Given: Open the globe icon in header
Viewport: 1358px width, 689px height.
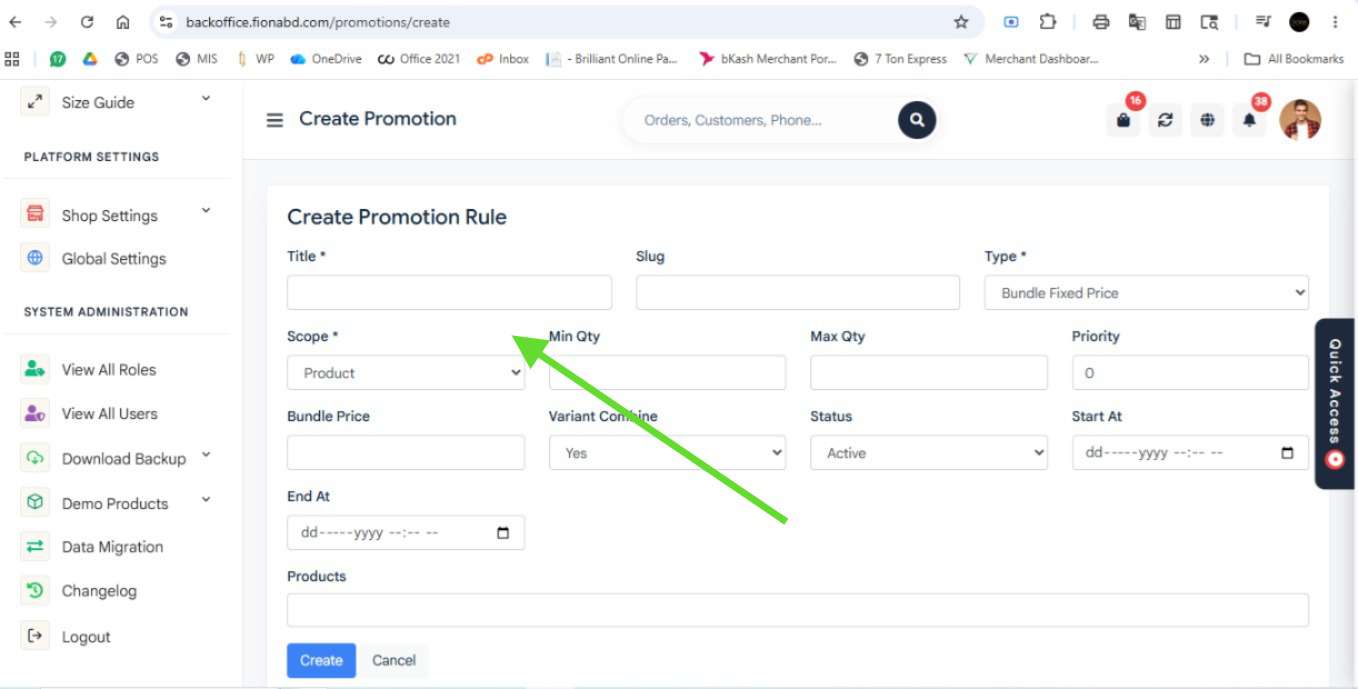Looking at the screenshot, I should [1207, 120].
